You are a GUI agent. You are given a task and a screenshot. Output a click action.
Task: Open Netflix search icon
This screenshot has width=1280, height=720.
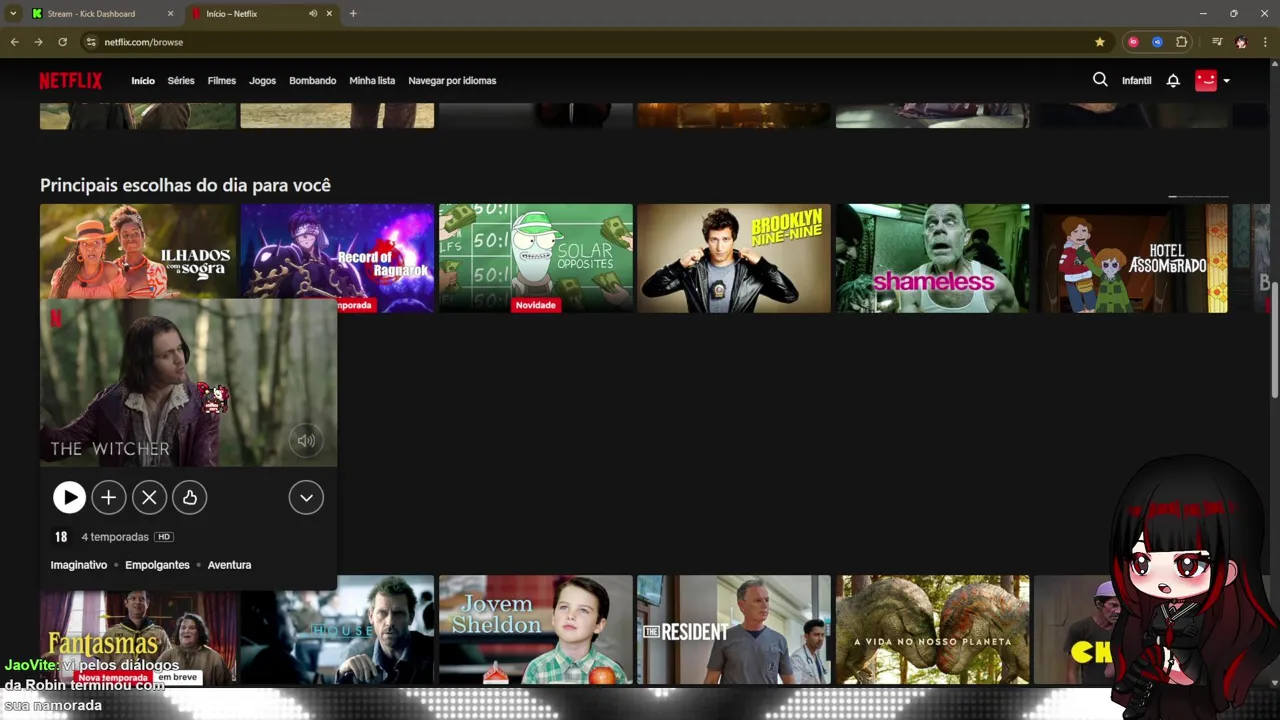click(x=1100, y=80)
